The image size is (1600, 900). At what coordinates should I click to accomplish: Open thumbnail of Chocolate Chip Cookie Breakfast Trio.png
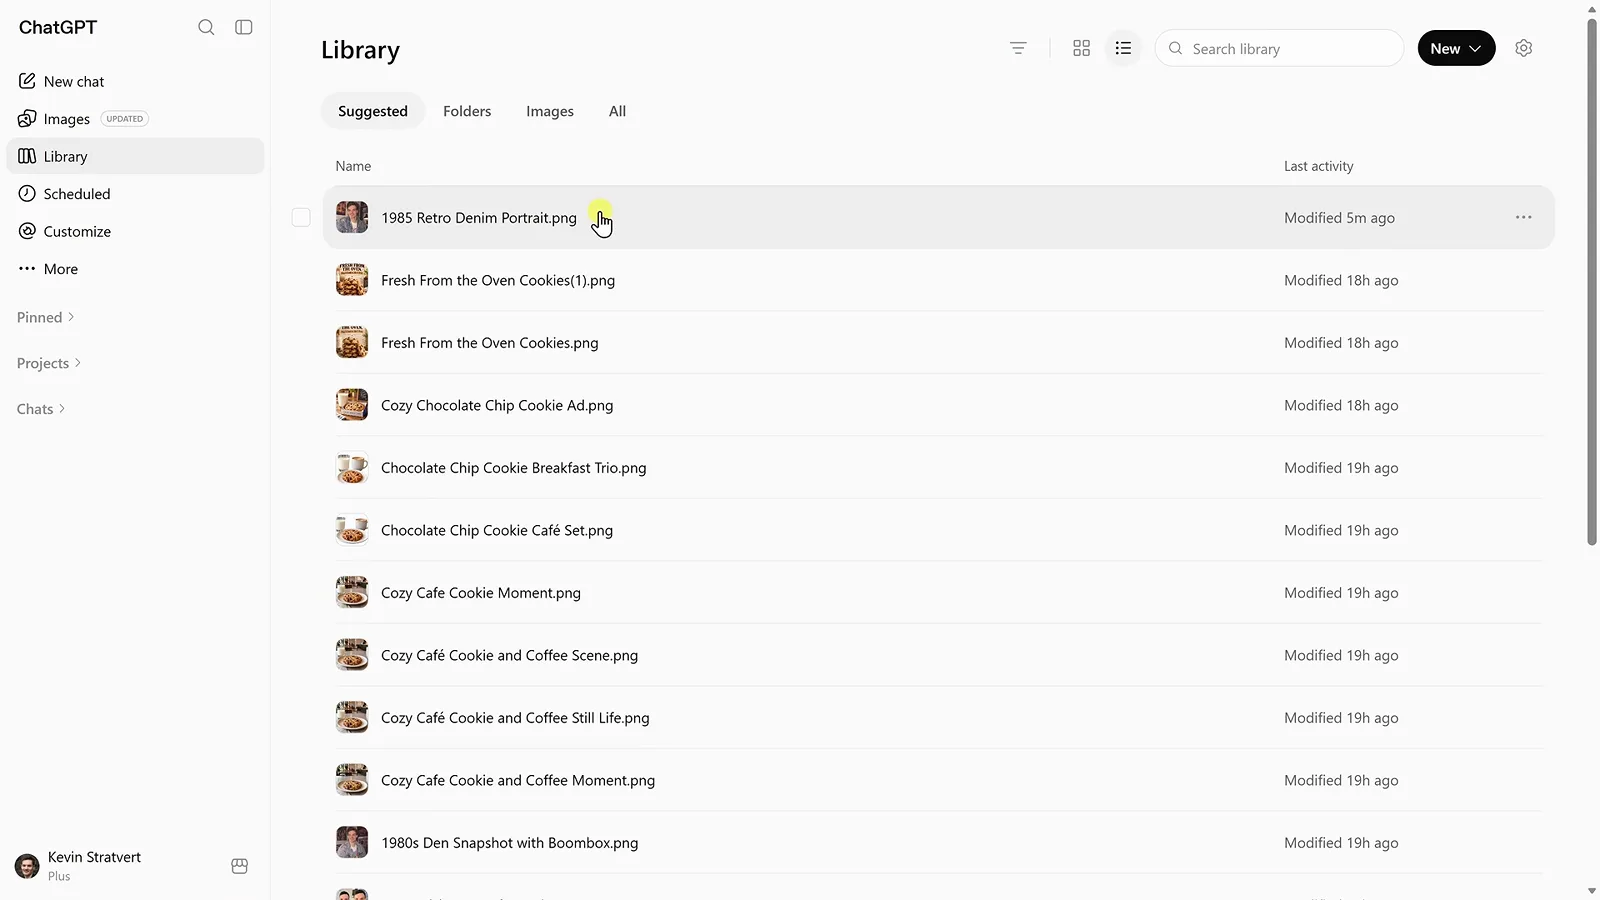click(352, 467)
